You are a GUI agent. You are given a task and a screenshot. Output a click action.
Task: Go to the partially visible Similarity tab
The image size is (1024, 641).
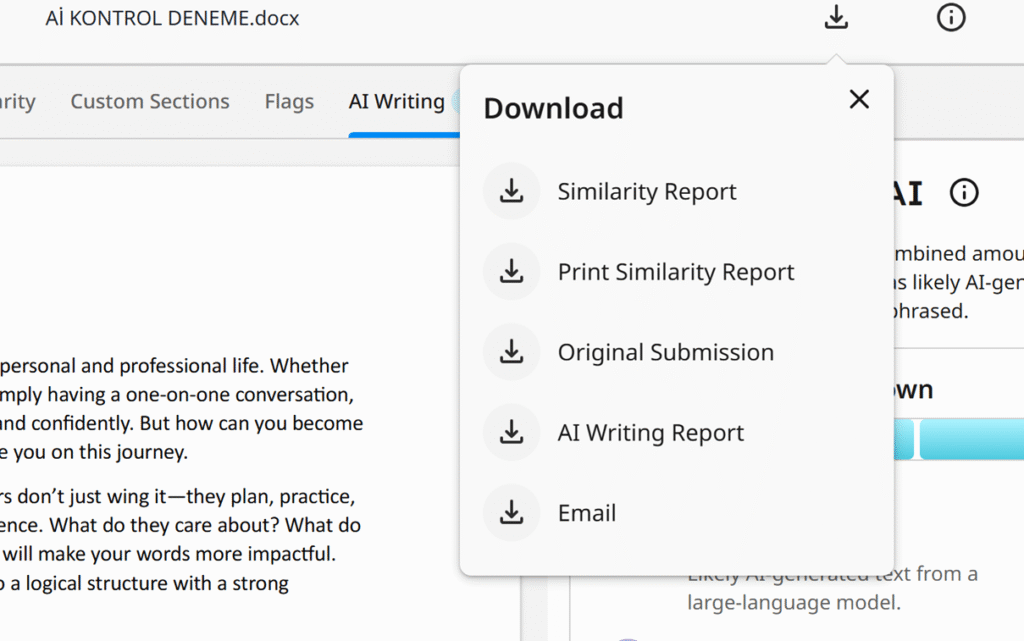pos(18,101)
